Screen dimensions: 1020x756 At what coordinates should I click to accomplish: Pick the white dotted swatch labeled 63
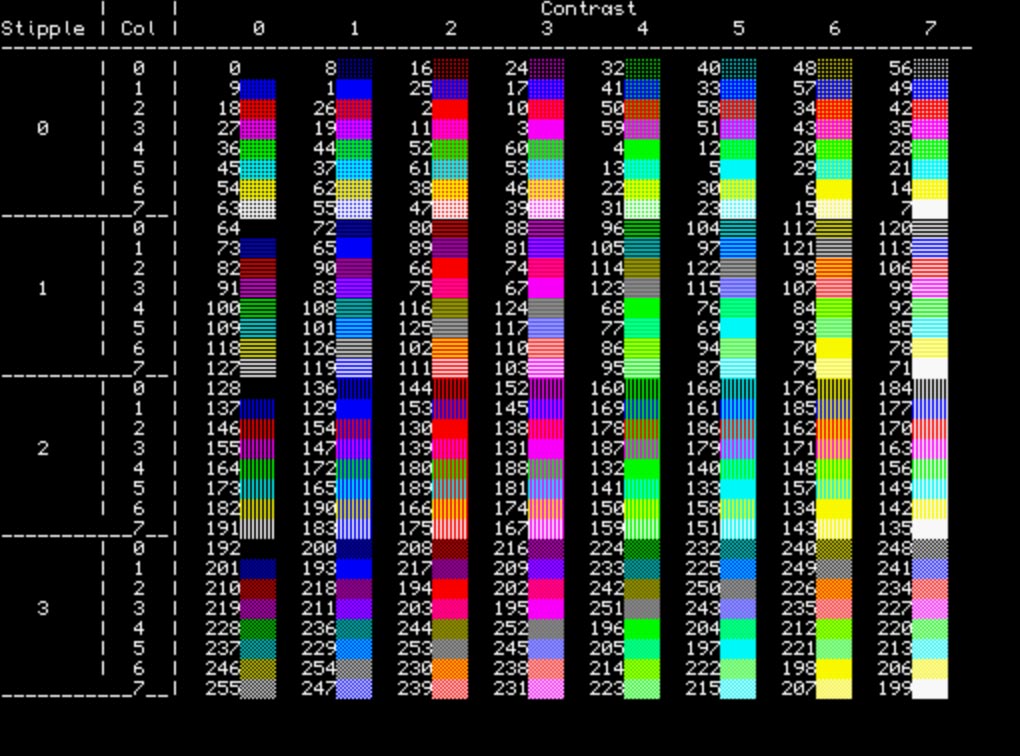(x=258, y=209)
